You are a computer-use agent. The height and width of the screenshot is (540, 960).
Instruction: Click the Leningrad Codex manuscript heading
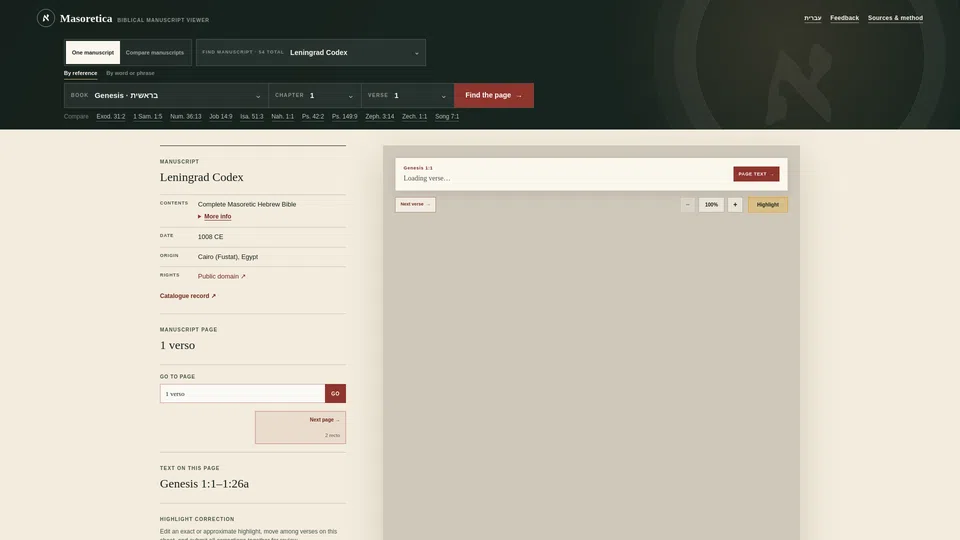coord(201,178)
